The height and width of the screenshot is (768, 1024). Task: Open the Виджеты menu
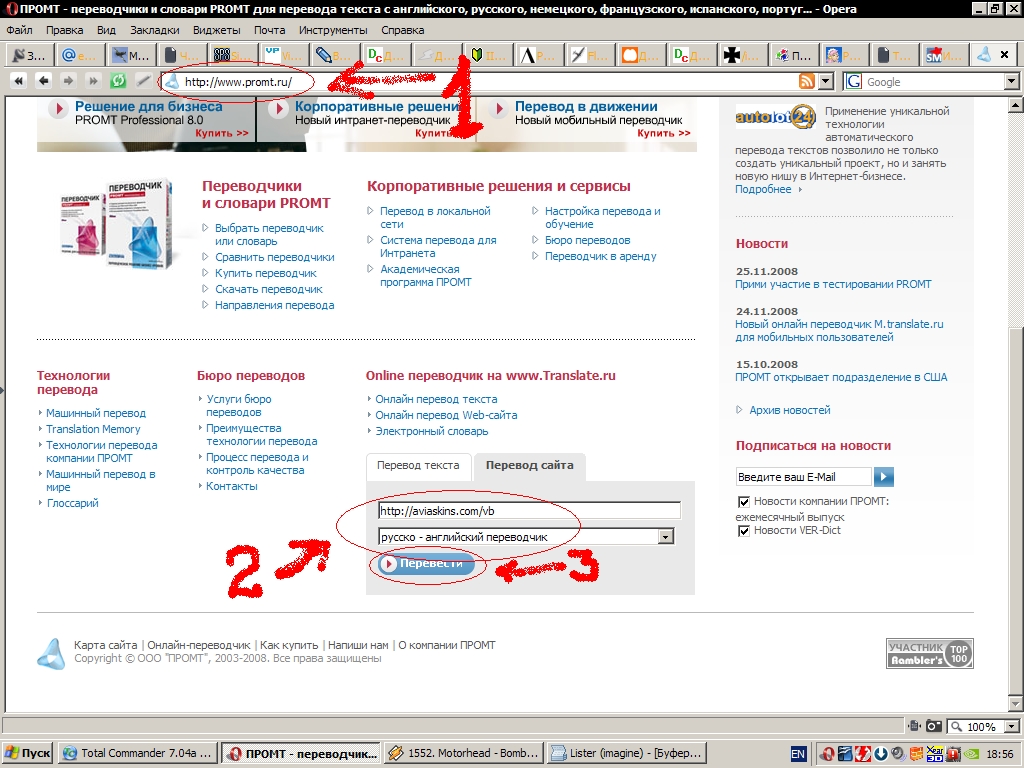coord(217,30)
